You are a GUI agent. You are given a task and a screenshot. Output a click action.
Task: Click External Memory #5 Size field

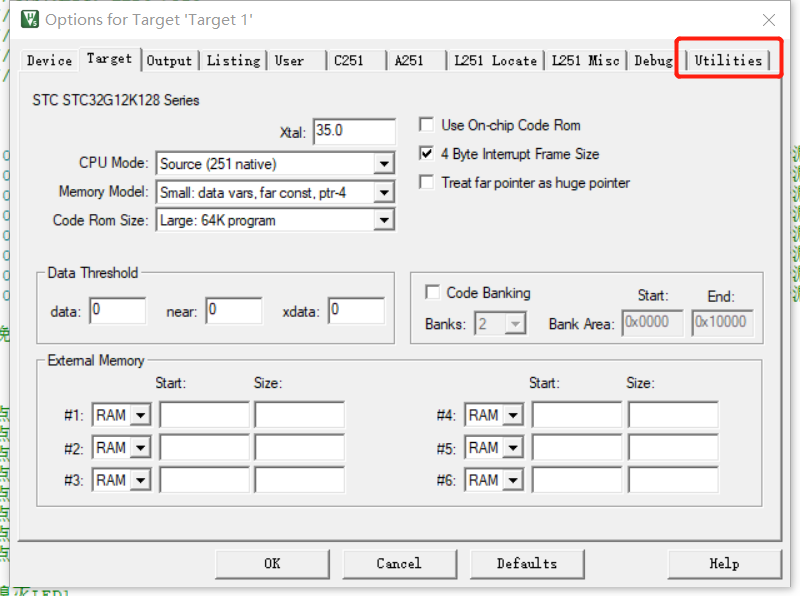pos(673,447)
